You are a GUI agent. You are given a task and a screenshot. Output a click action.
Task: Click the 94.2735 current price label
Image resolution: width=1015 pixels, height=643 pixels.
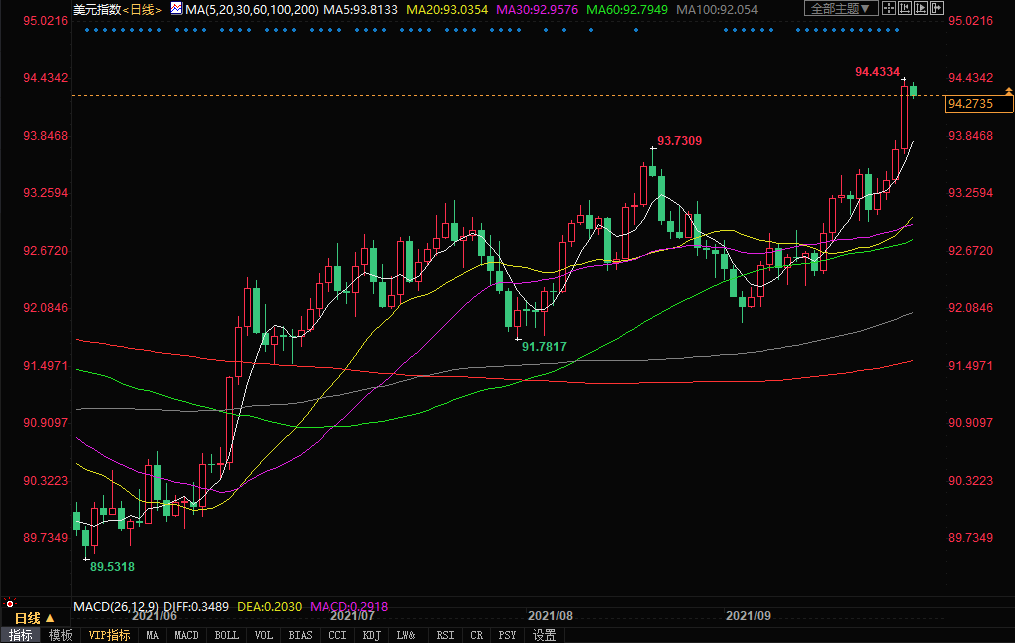pyautogui.click(x=968, y=103)
